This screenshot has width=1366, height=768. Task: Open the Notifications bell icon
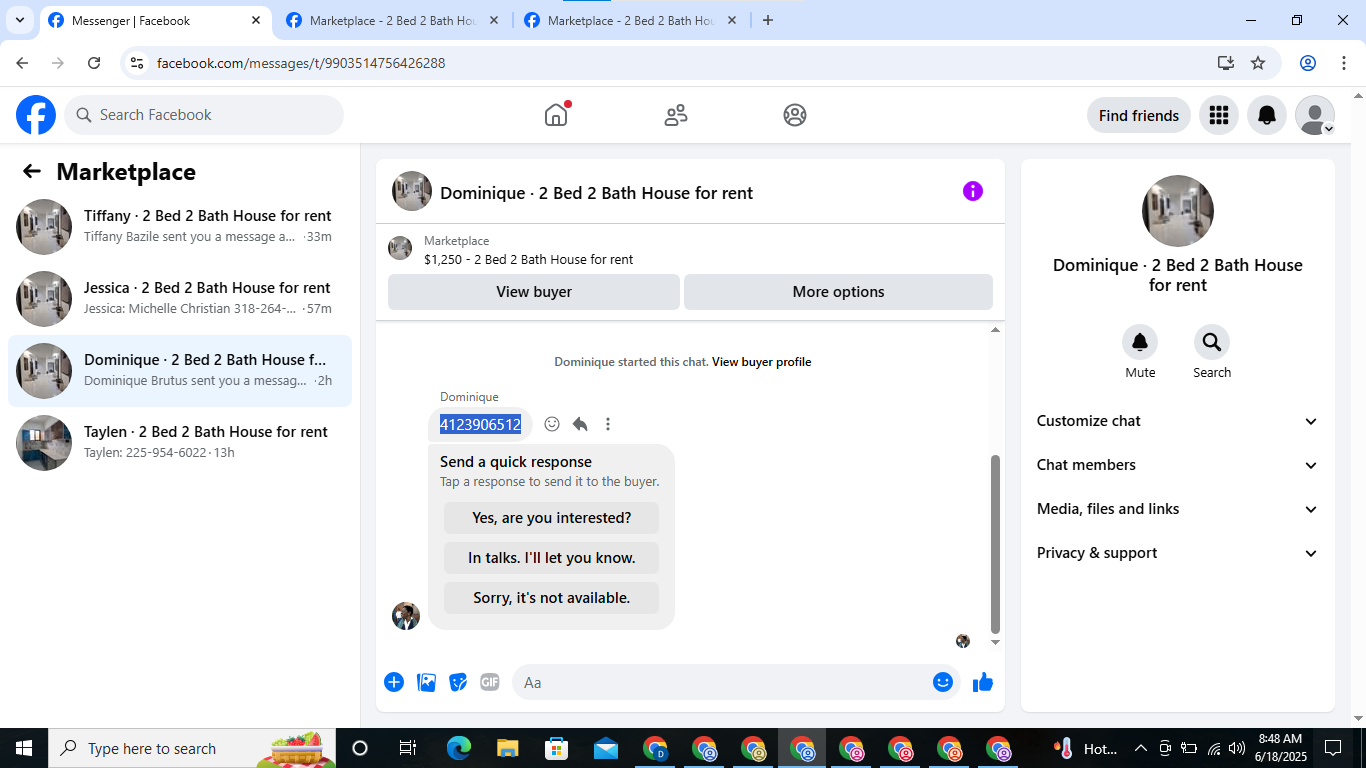coord(1267,115)
